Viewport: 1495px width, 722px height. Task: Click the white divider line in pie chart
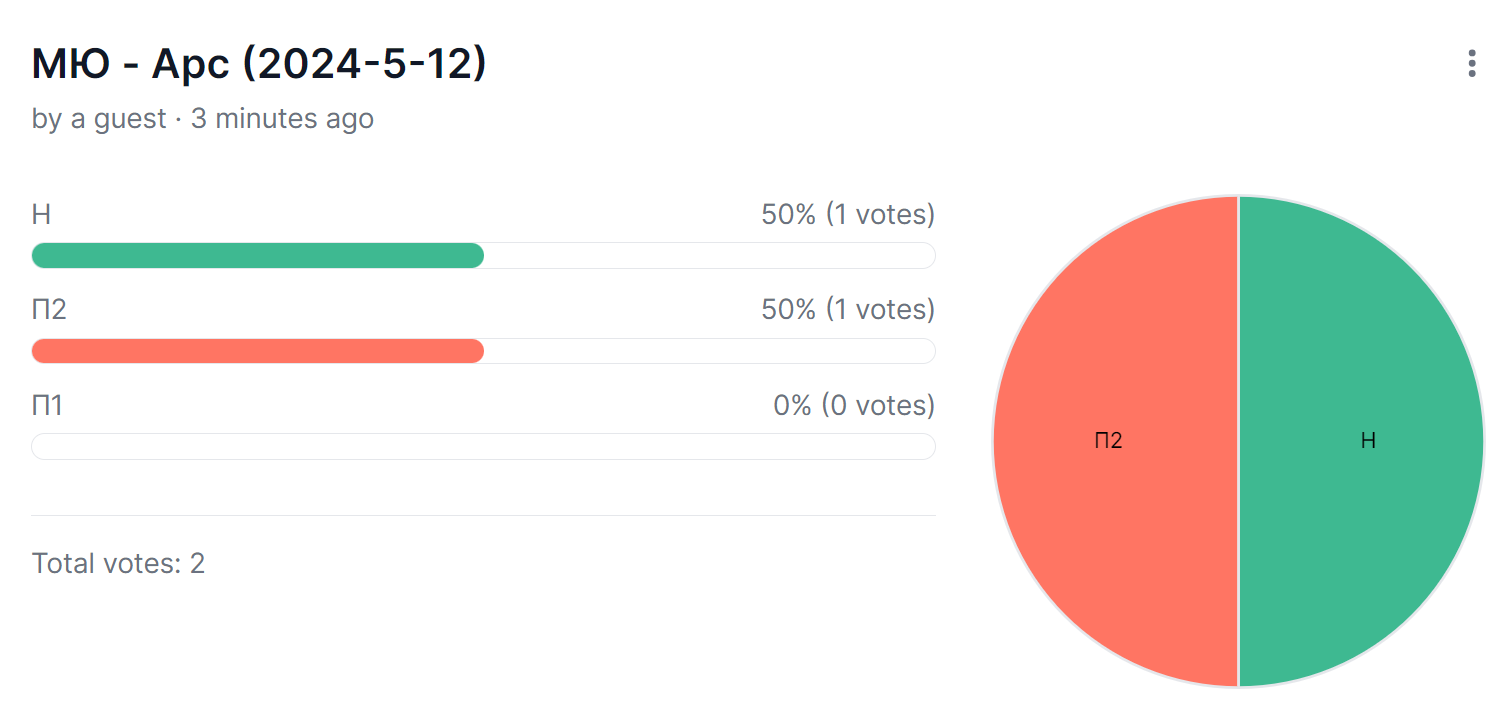point(1239,441)
